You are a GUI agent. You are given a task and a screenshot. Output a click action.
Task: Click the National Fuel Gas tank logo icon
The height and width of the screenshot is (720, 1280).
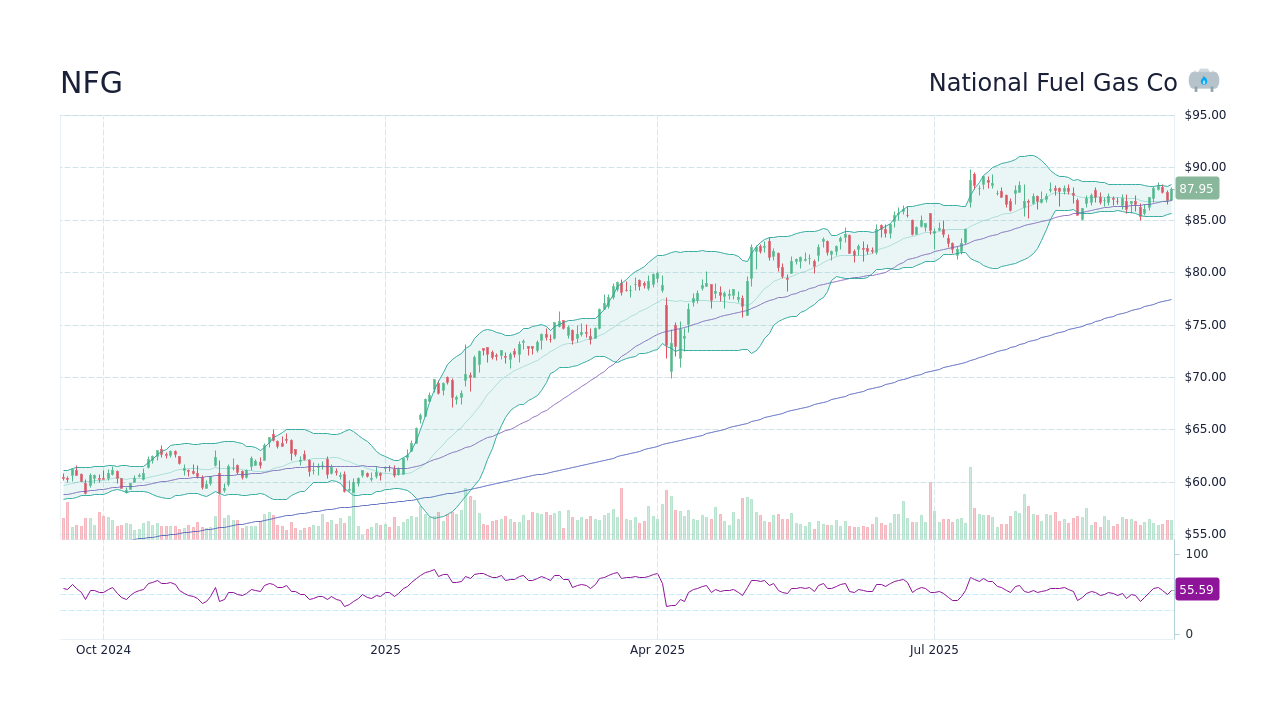pos(1205,80)
